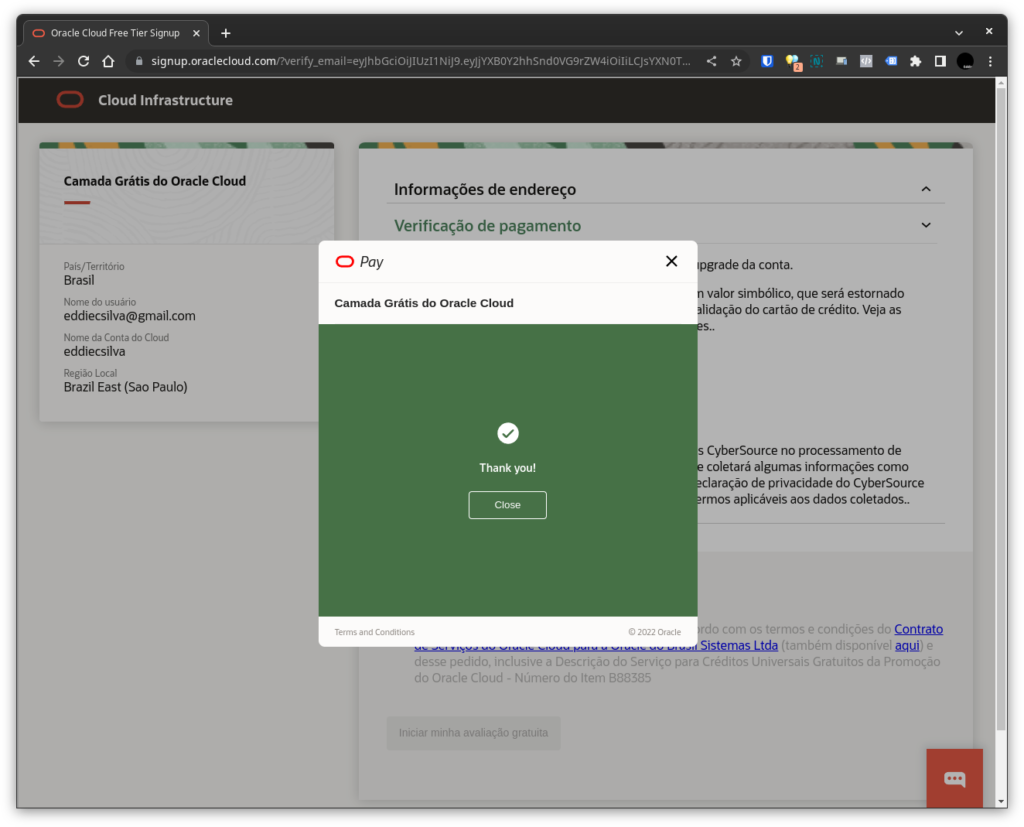Click the © 2022 Oracle footer text
This screenshot has width=1024, height=827.
click(x=654, y=632)
